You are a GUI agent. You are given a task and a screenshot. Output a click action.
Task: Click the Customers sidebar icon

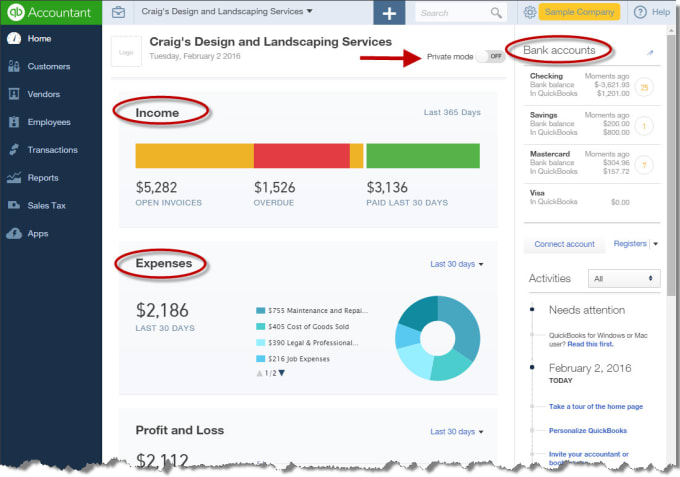pyautogui.click(x=14, y=66)
